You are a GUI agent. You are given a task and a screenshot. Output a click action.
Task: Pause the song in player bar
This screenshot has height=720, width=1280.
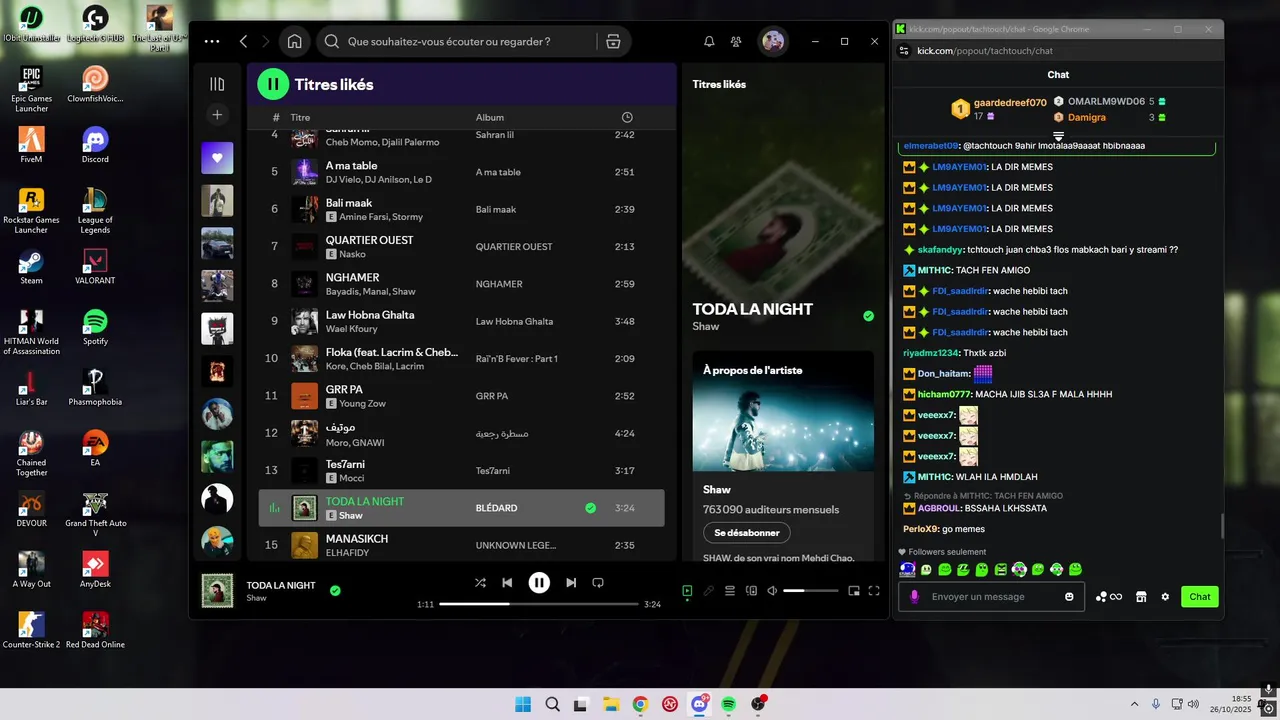[539, 582]
